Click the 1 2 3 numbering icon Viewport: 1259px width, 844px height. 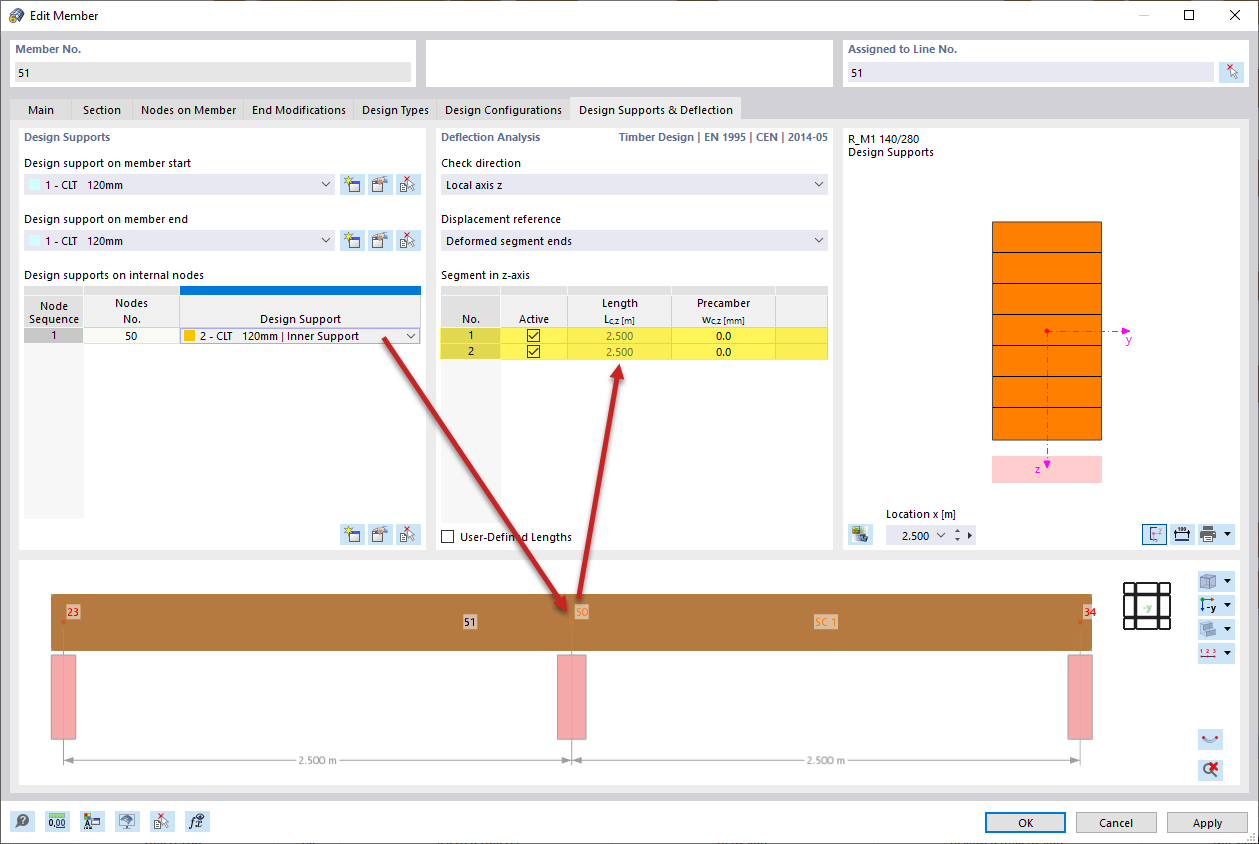[1208, 654]
